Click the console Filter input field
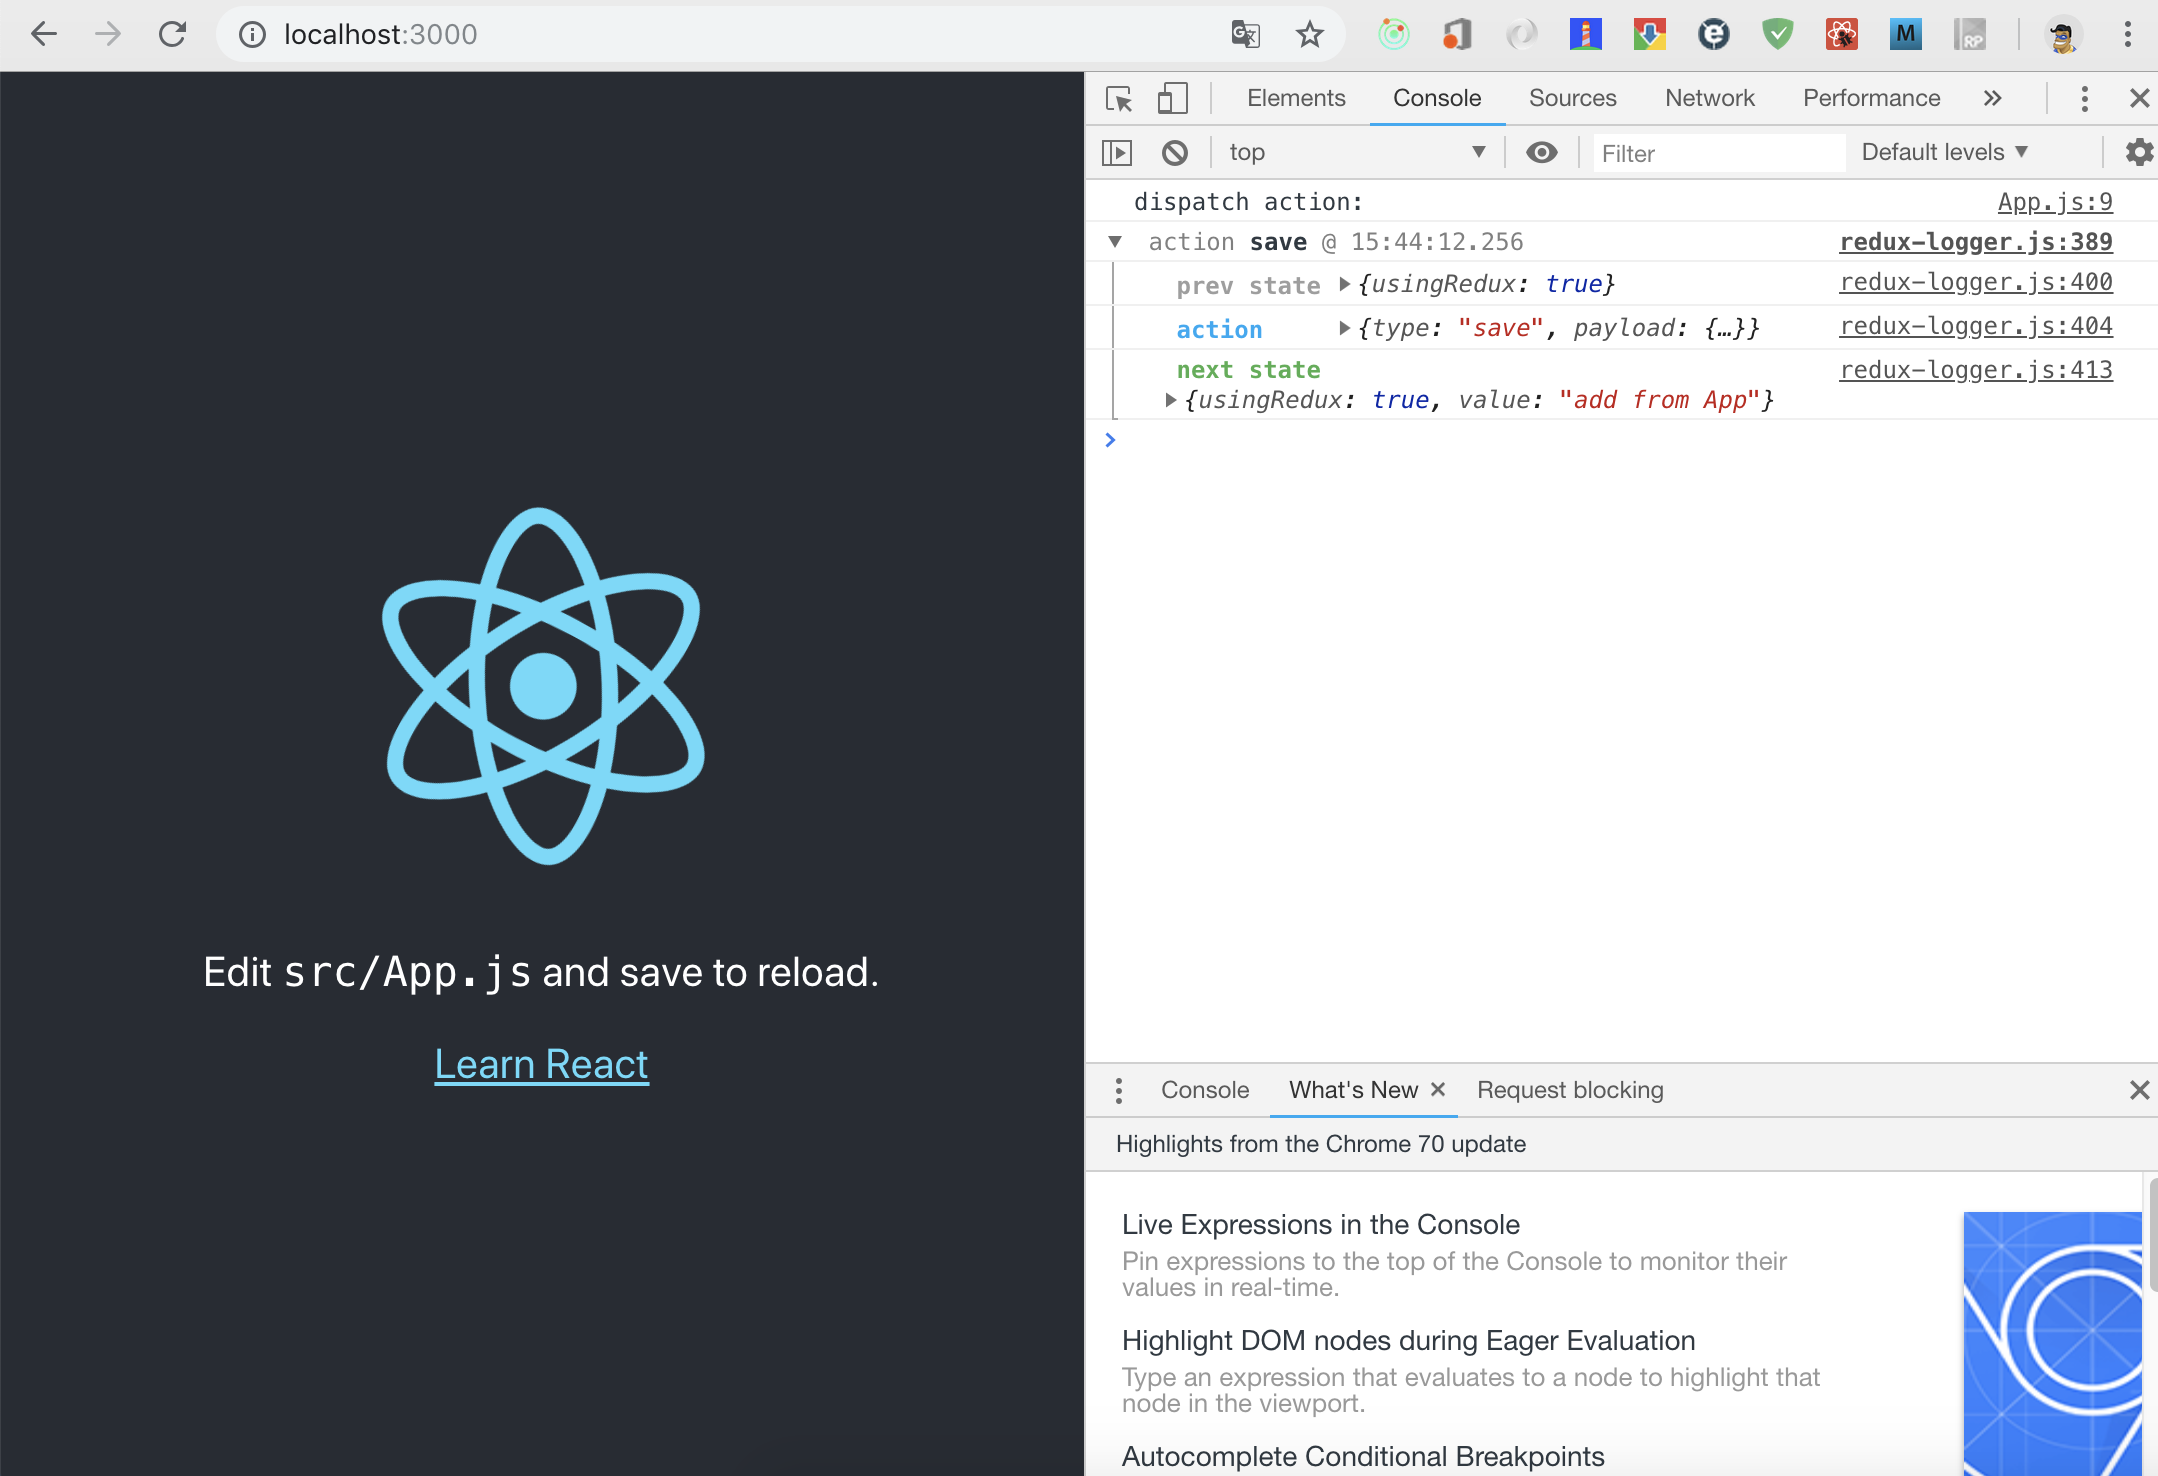 [1718, 153]
